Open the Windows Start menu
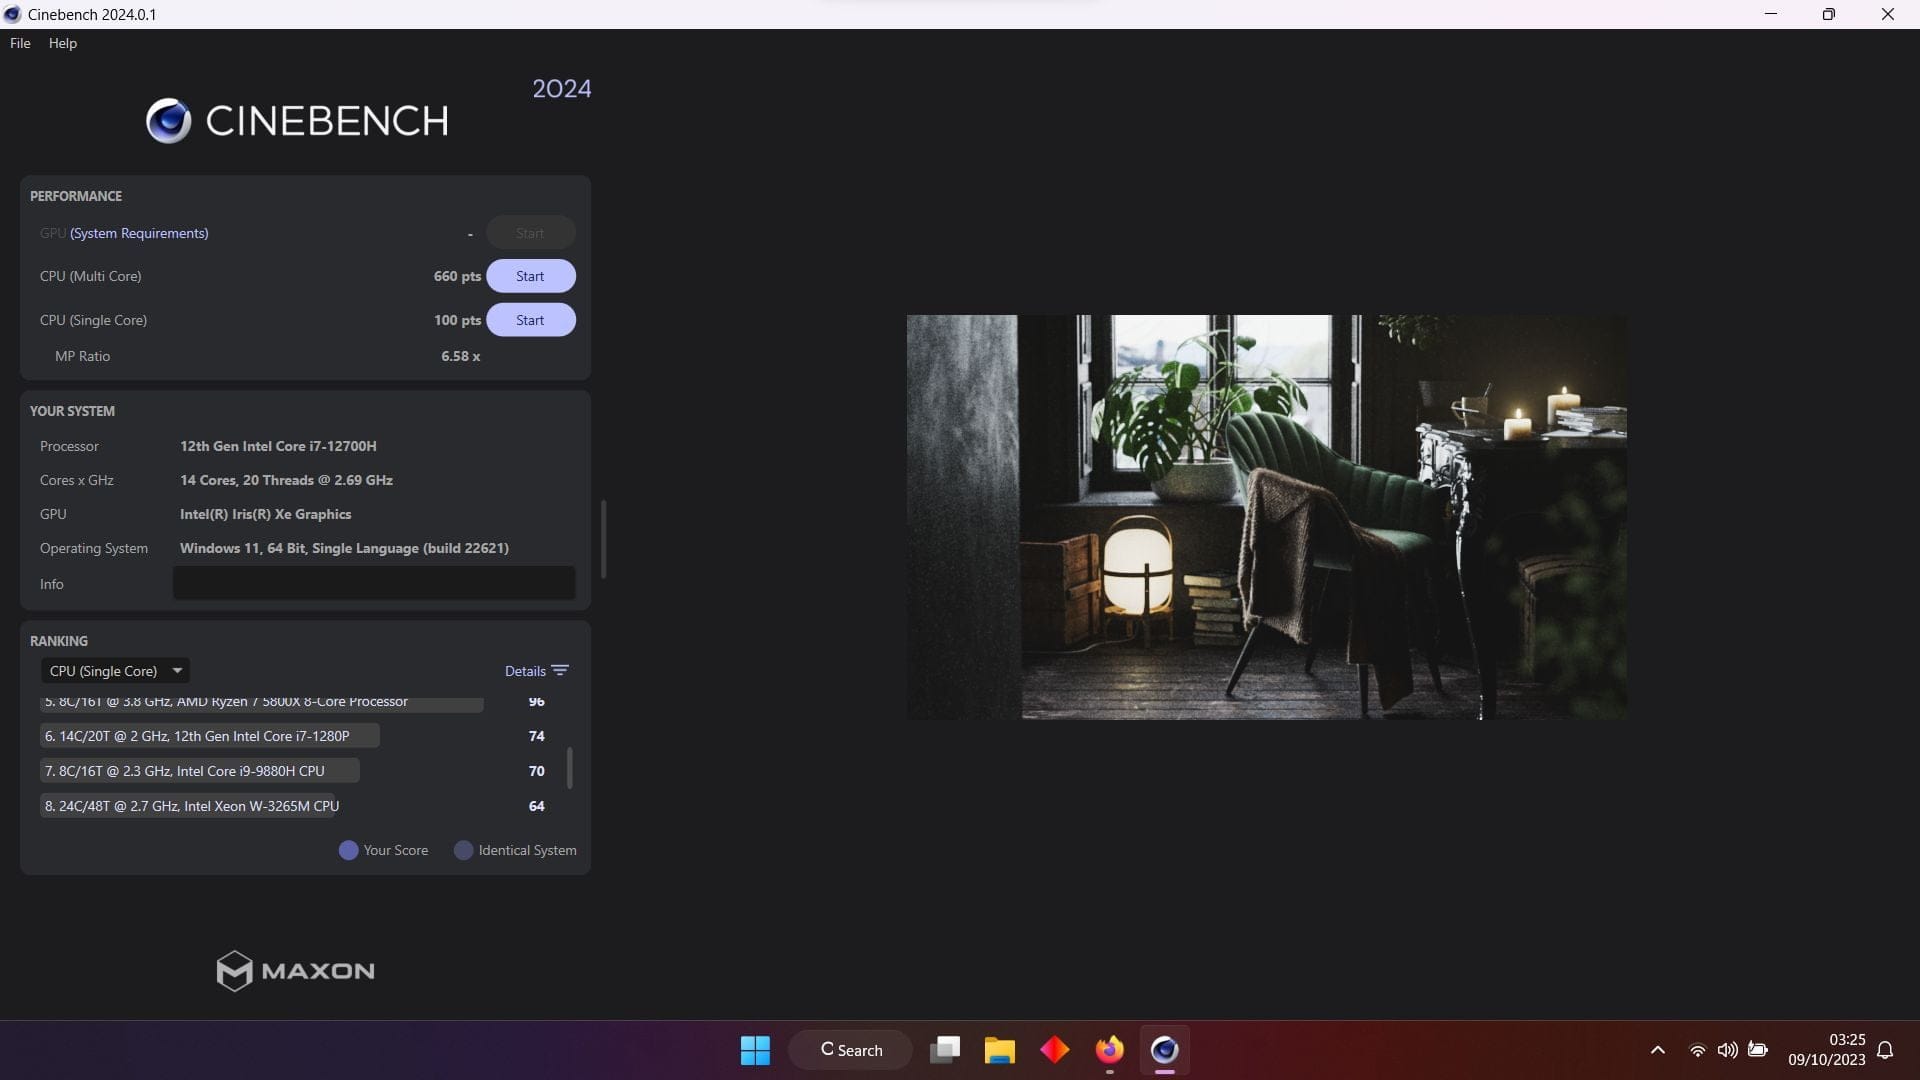This screenshot has width=1920, height=1080. tap(755, 1050)
